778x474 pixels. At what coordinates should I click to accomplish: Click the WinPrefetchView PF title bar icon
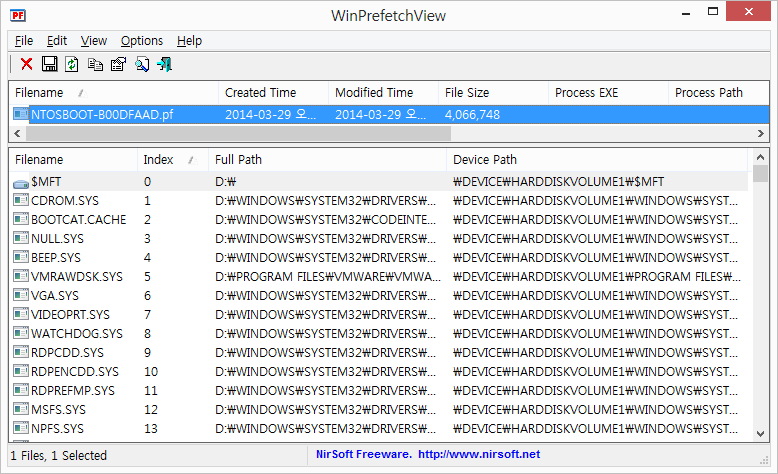(18, 15)
